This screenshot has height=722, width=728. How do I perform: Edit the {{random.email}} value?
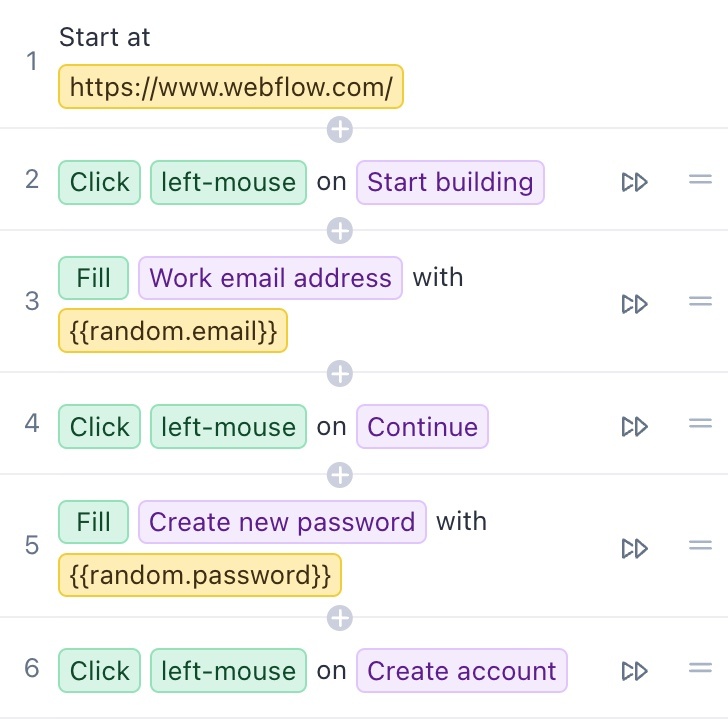173,331
